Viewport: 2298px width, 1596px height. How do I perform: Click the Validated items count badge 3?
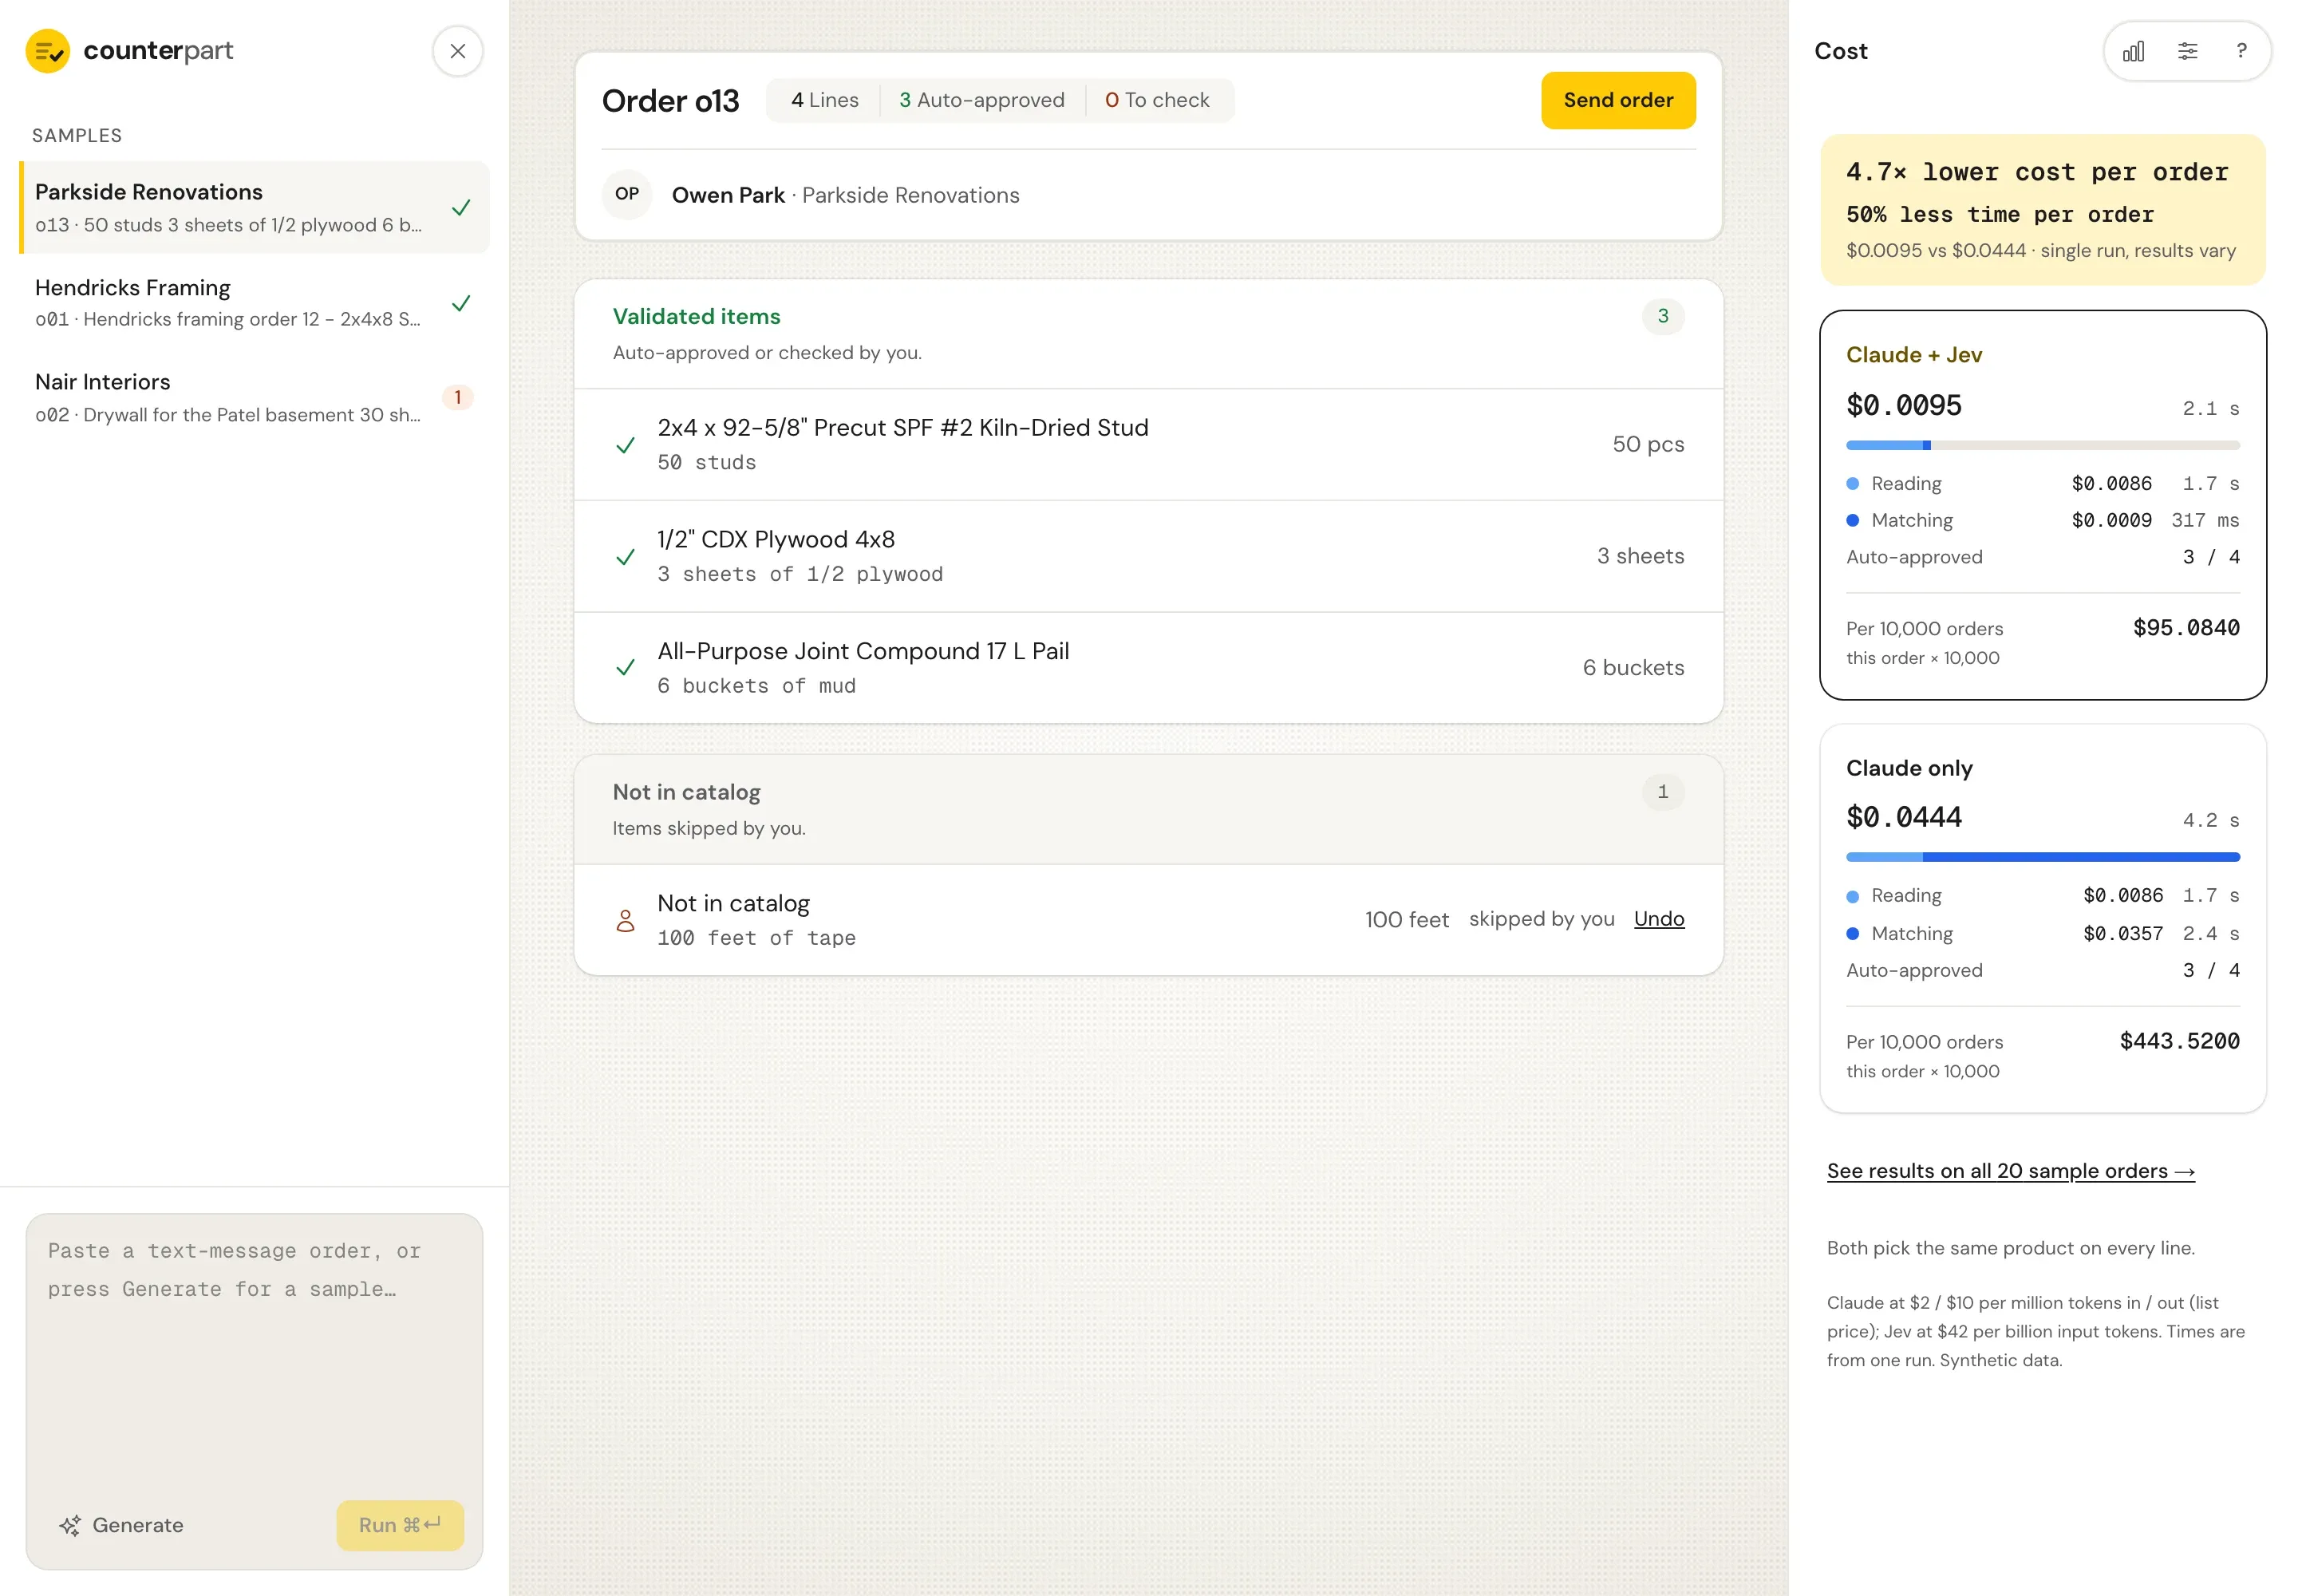(x=1663, y=316)
